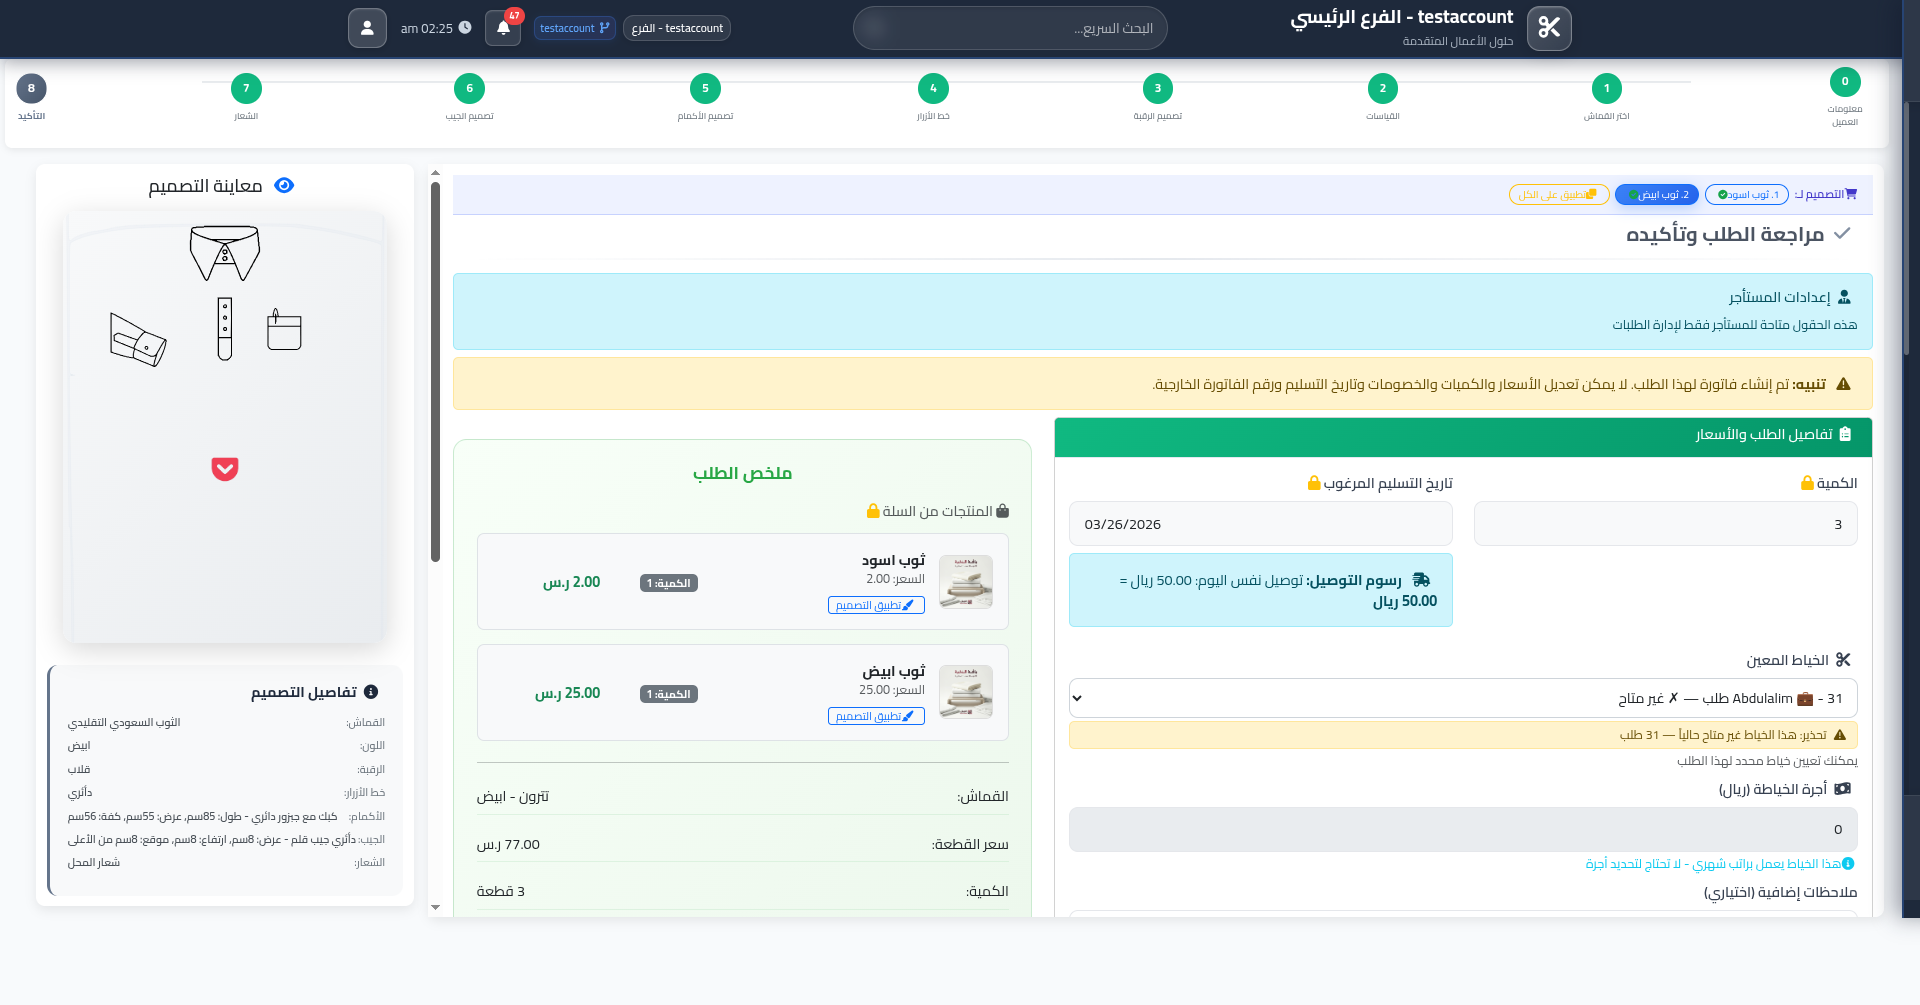Click the ثوب اسود product thumbnail
The height and width of the screenshot is (1005, 1920).
point(965,581)
